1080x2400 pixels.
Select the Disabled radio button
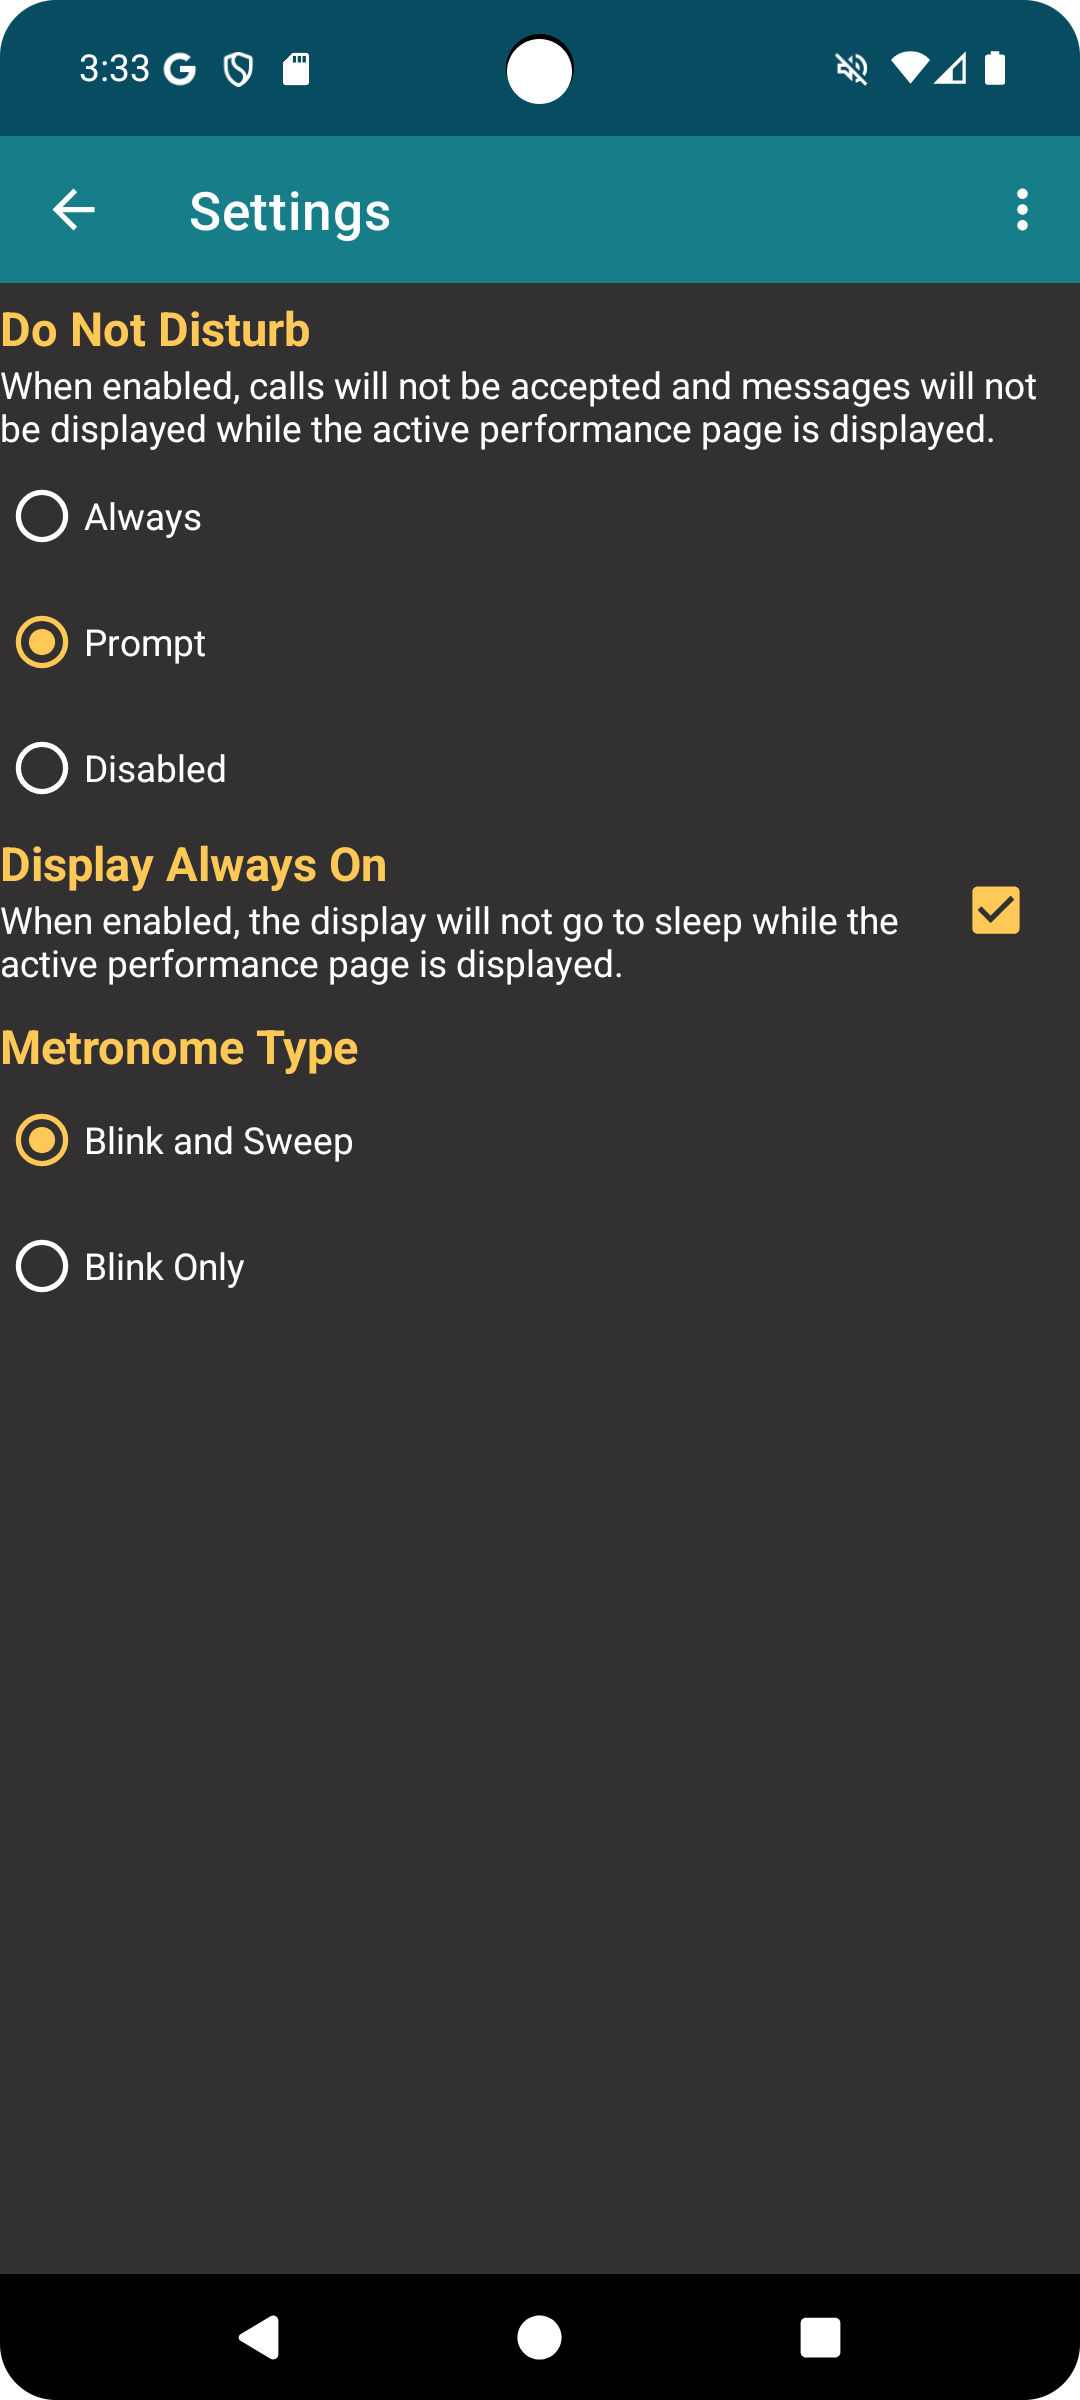[42, 769]
